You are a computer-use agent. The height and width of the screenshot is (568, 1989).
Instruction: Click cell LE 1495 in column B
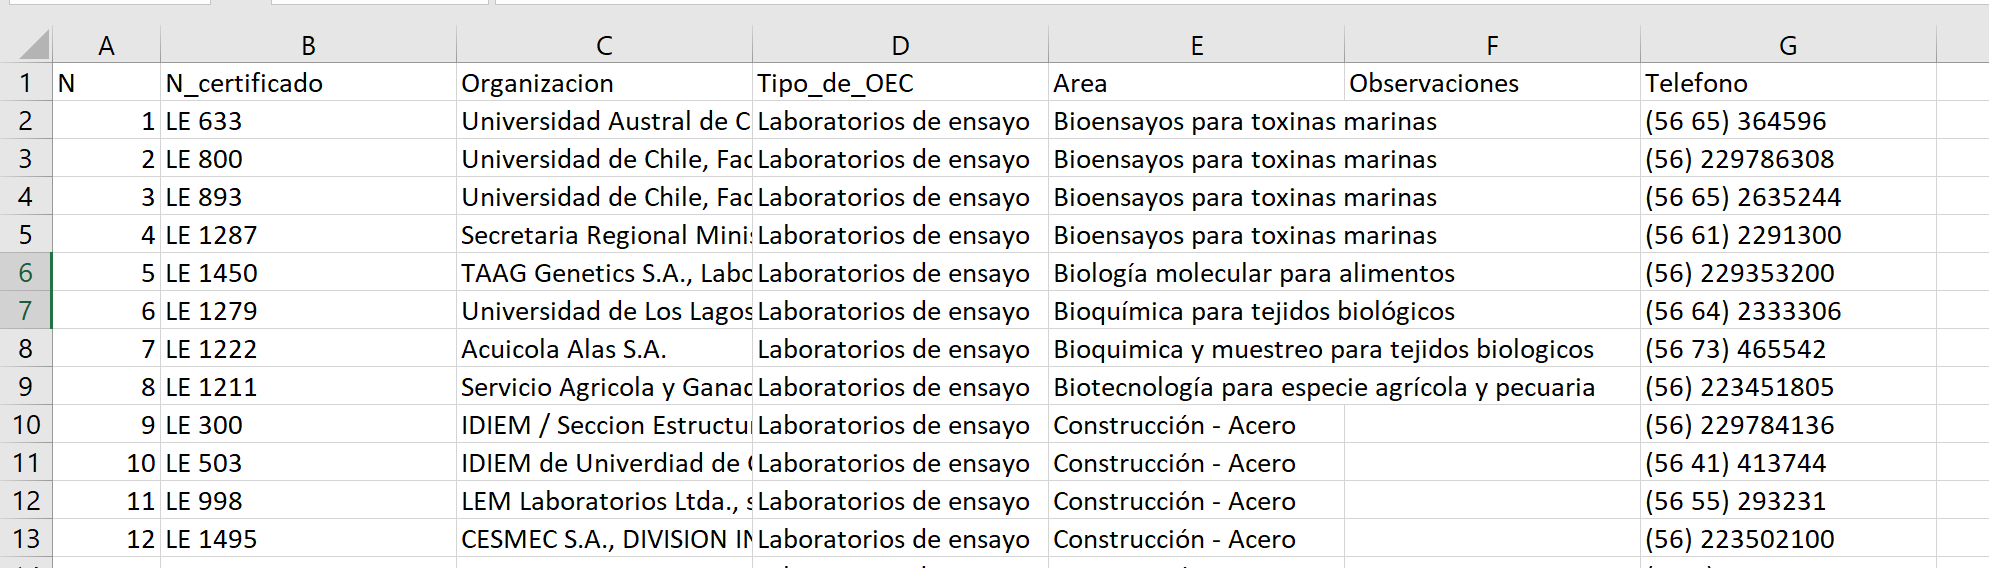(308, 539)
